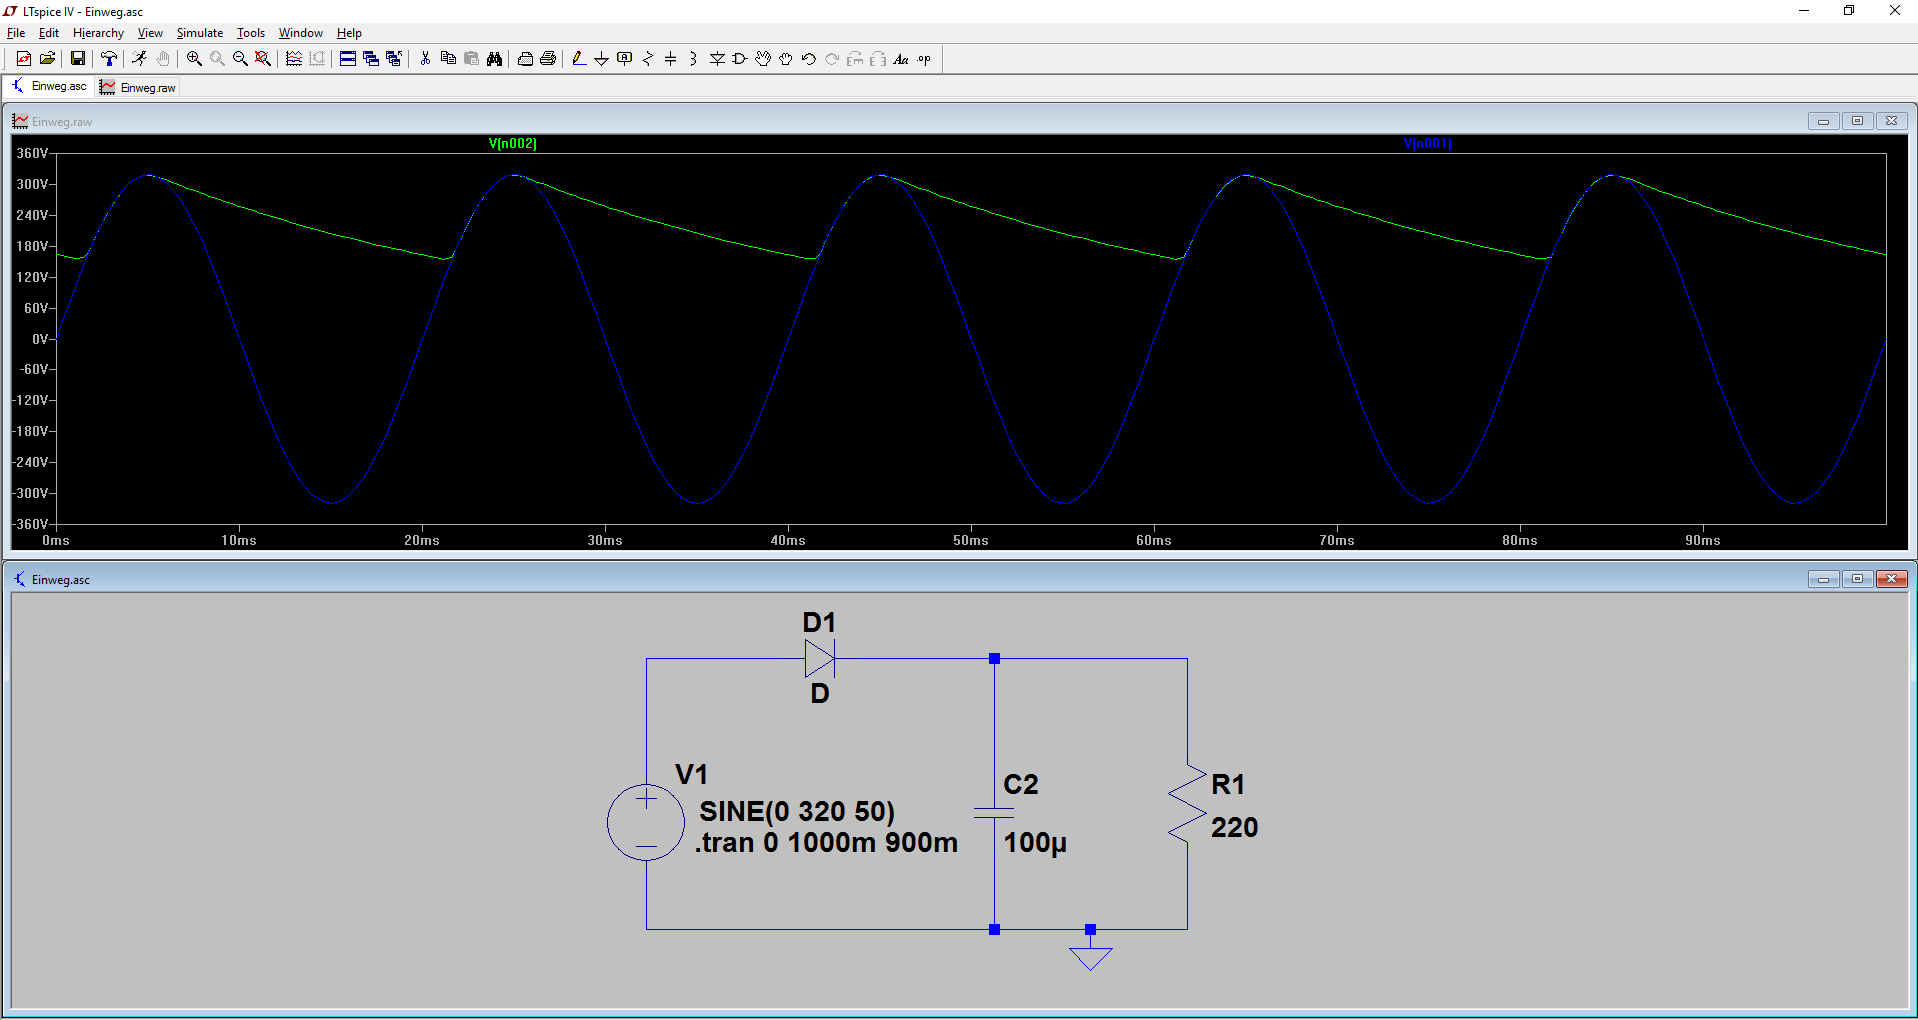Click the Zoom In magnifier icon
The image size is (1918, 1020).
click(194, 59)
